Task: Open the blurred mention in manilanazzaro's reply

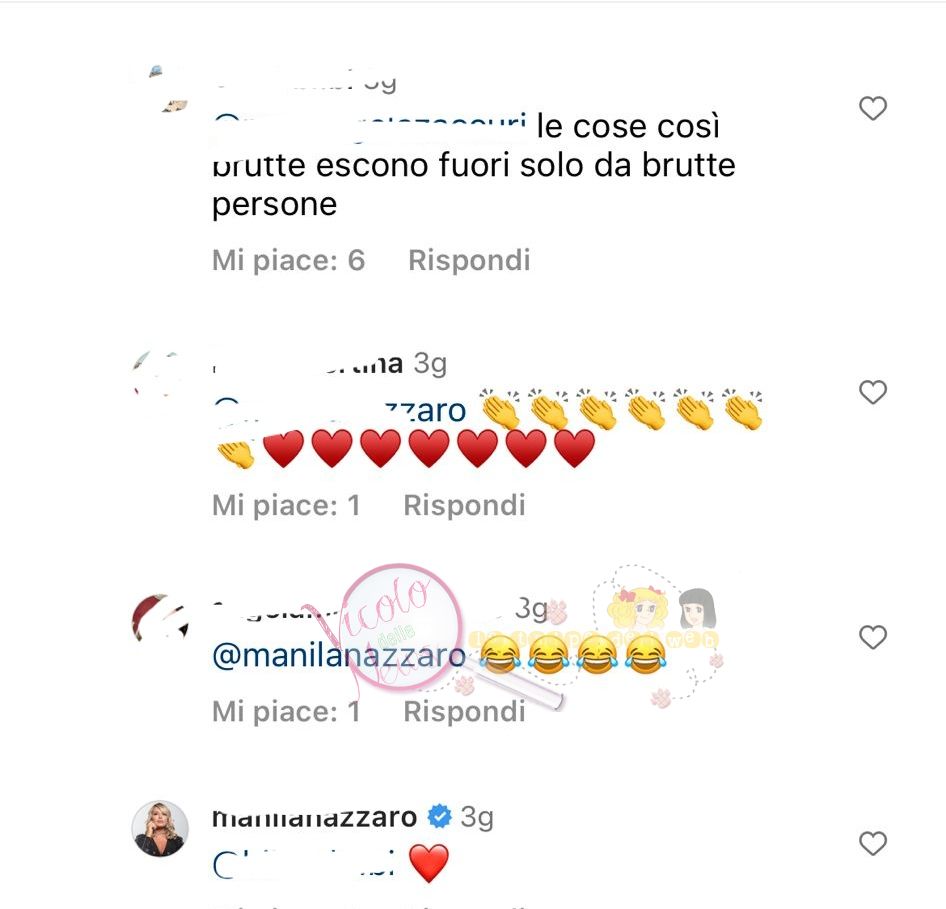Action: pos(303,863)
